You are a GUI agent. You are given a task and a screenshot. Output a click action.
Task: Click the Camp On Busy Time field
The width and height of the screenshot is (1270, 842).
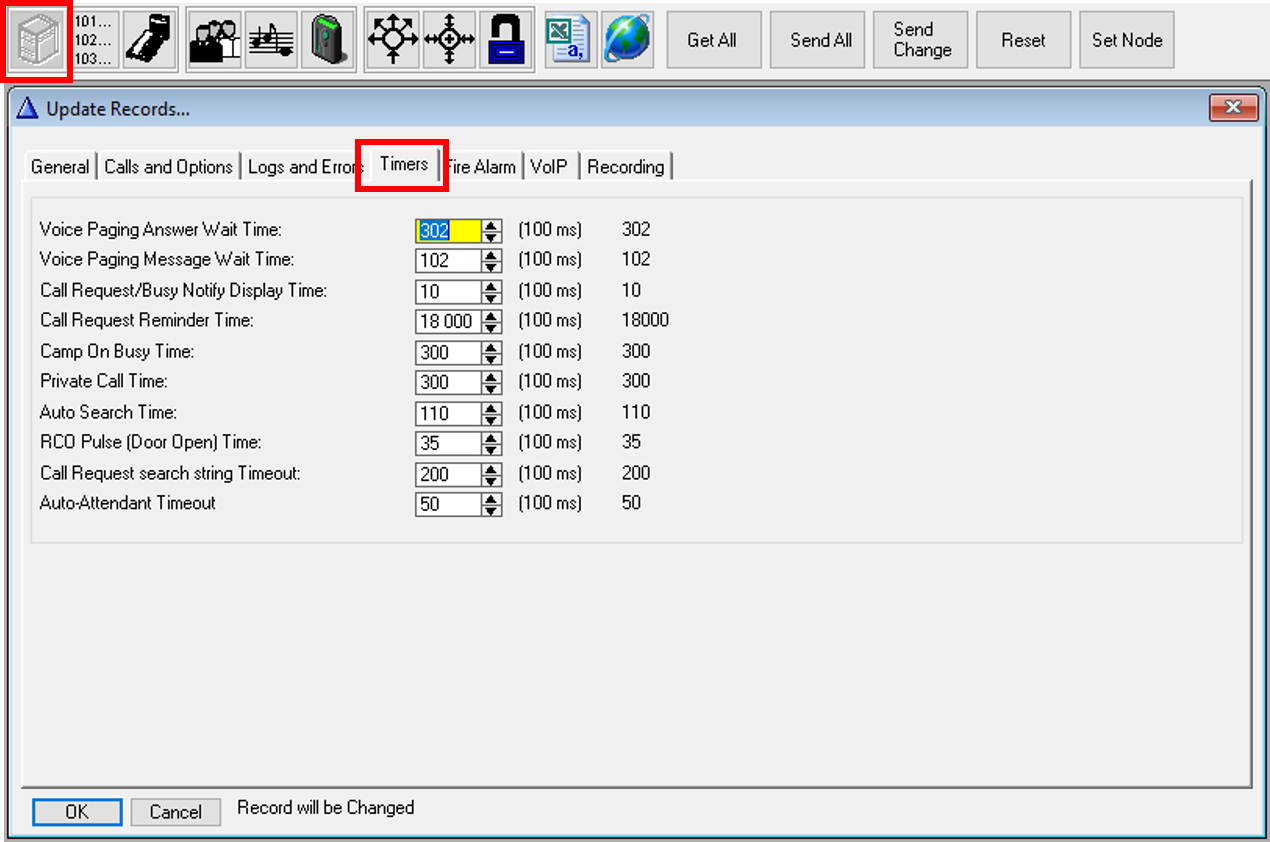448,353
